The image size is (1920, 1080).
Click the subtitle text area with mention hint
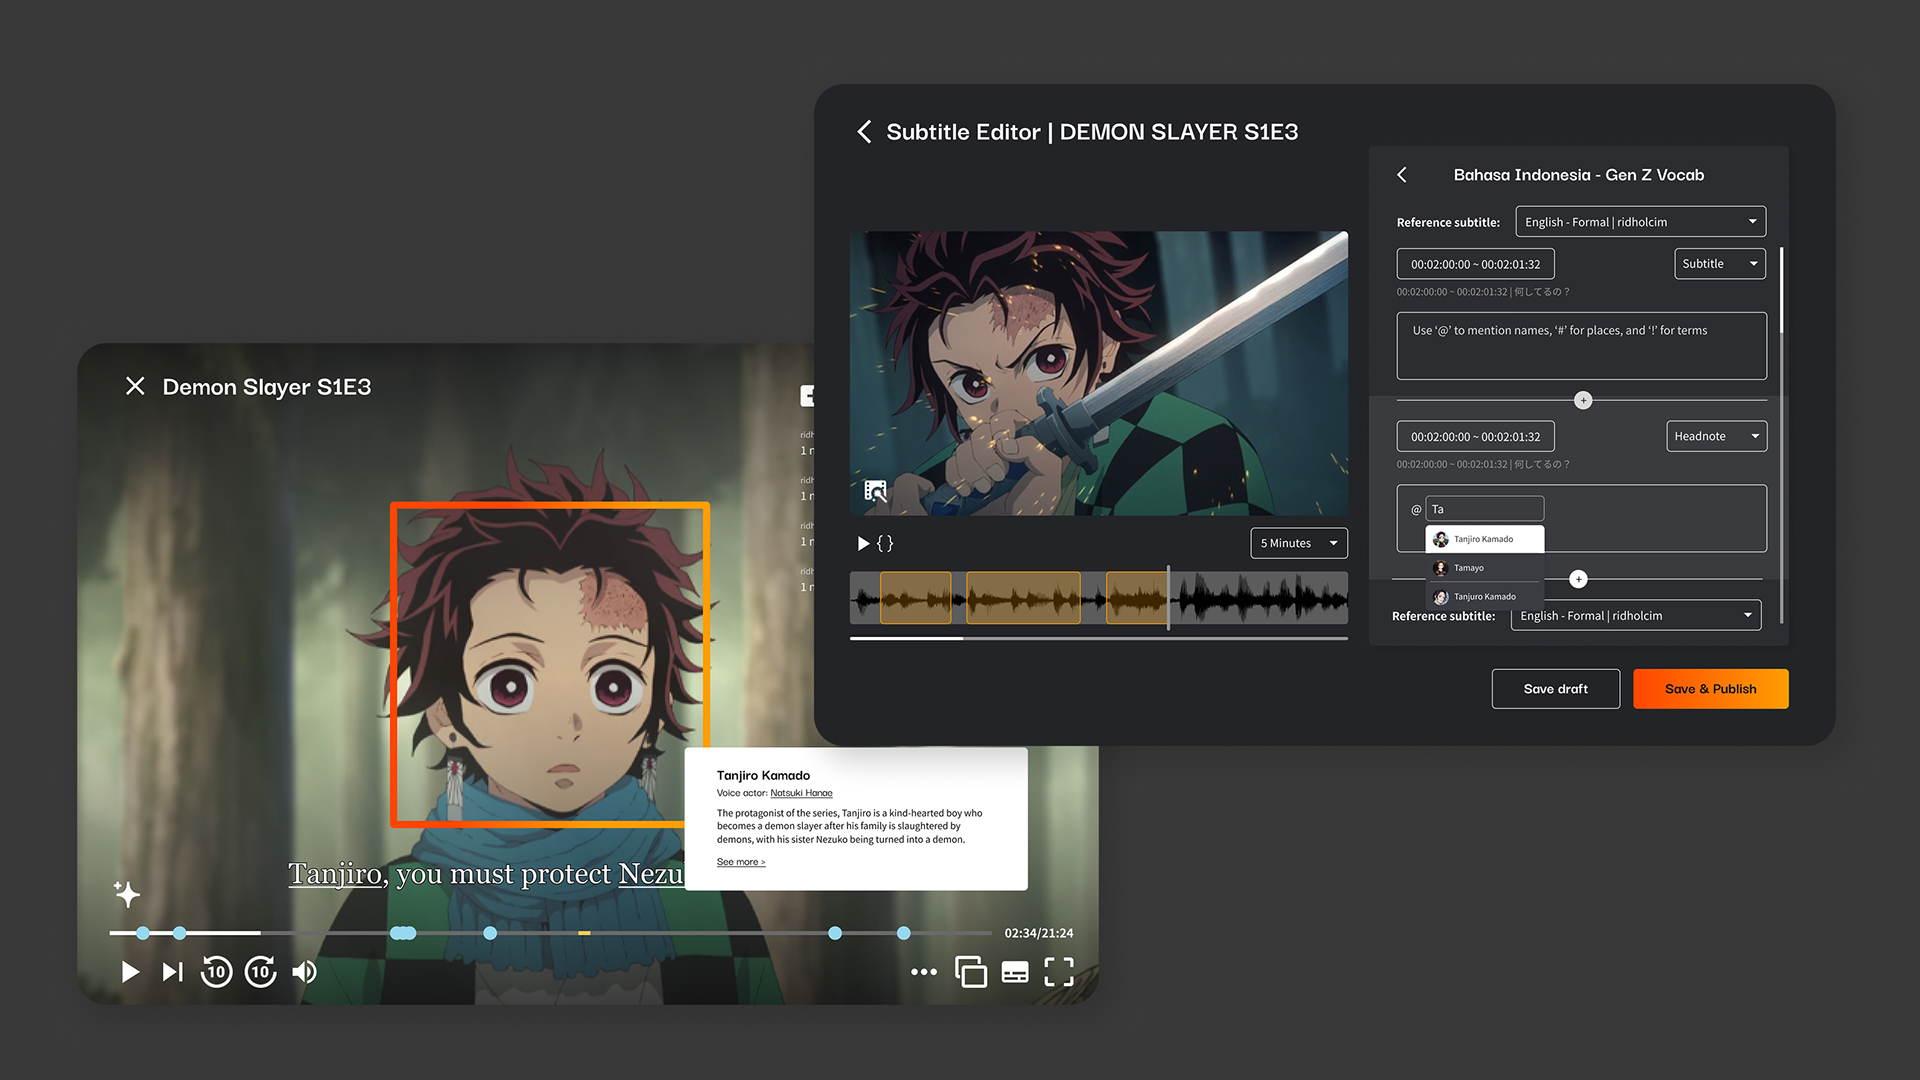1581,346
